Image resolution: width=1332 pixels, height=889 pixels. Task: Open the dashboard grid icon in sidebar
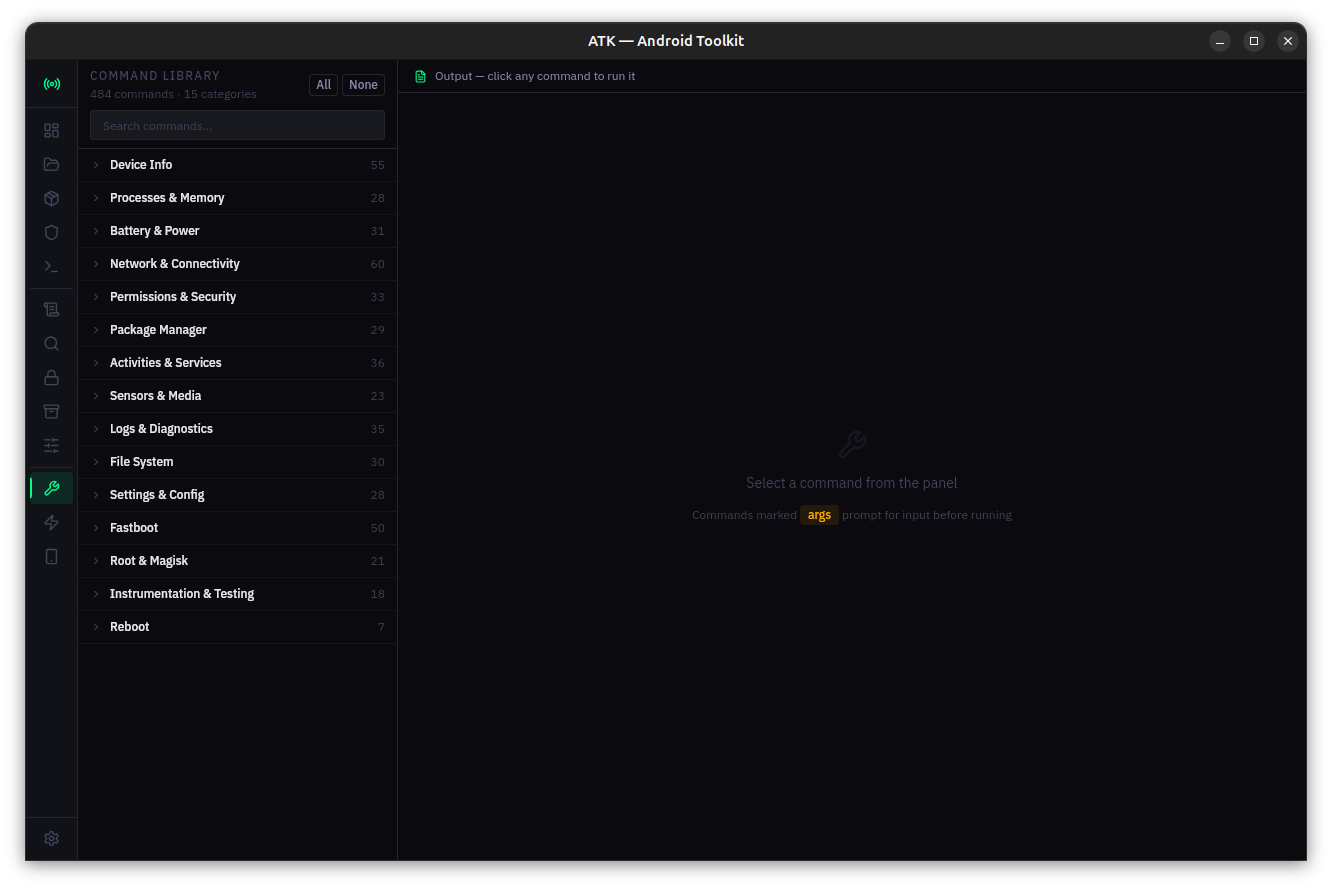point(52,131)
